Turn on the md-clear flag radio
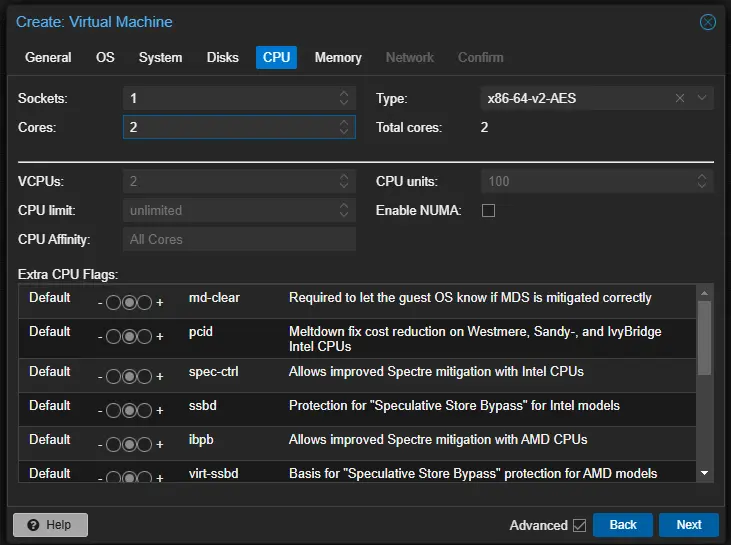This screenshot has width=731, height=545. click(x=143, y=302)
